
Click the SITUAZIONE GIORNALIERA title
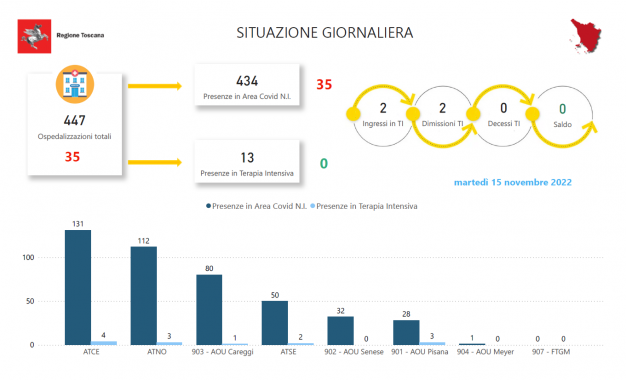pos(325,33)
